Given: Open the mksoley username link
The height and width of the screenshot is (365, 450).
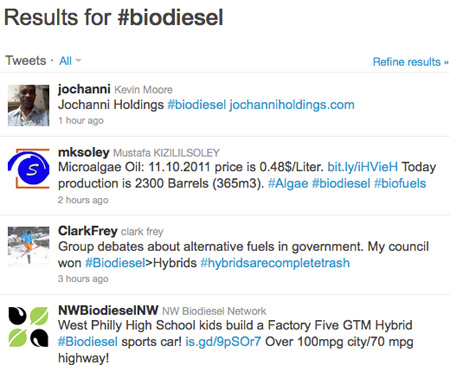Looking at the screenshot, I should coord(84,152).
